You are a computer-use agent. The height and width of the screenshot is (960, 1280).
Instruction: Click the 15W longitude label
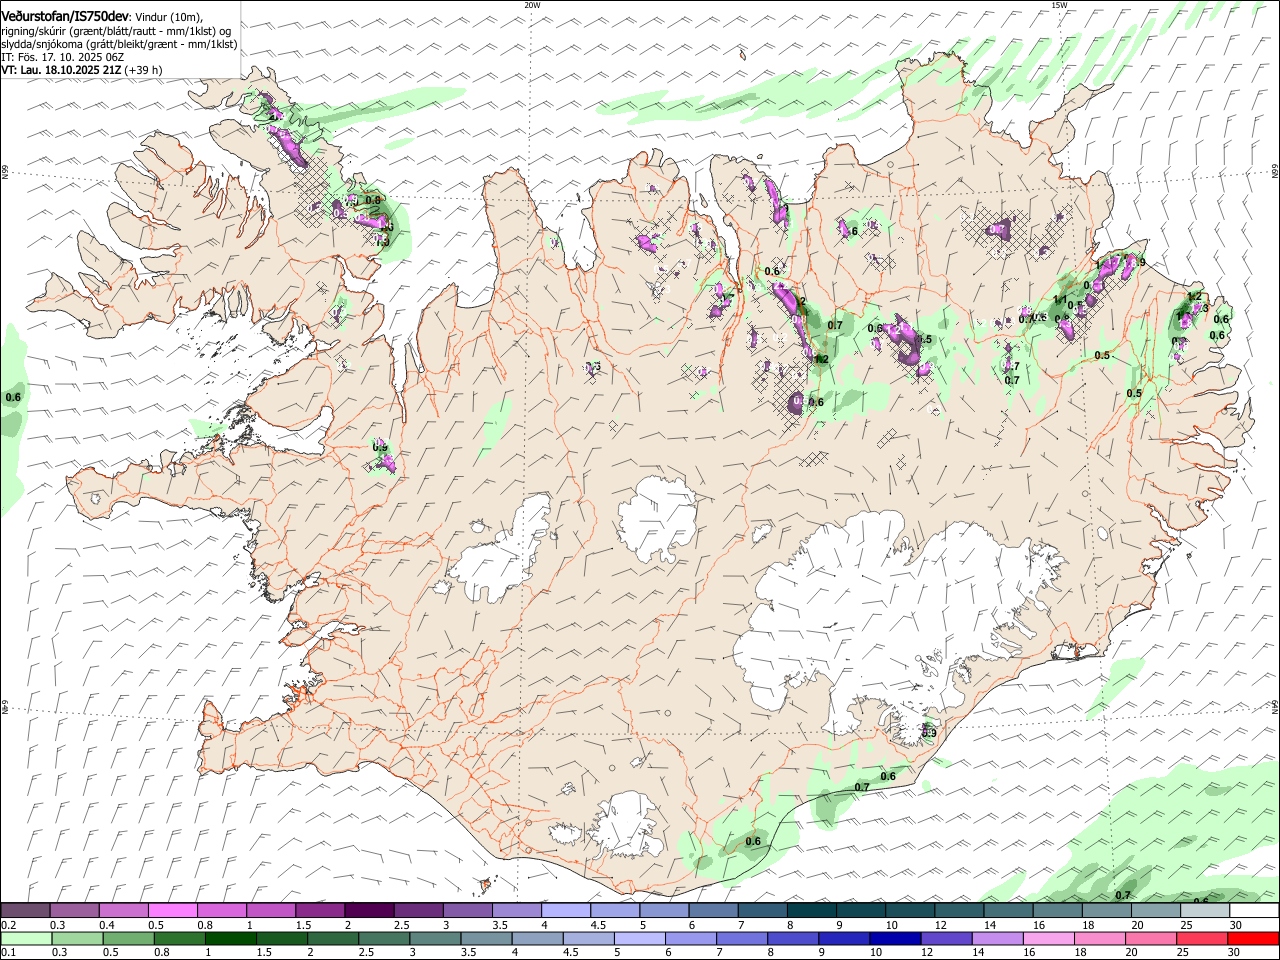point(1059,5)
